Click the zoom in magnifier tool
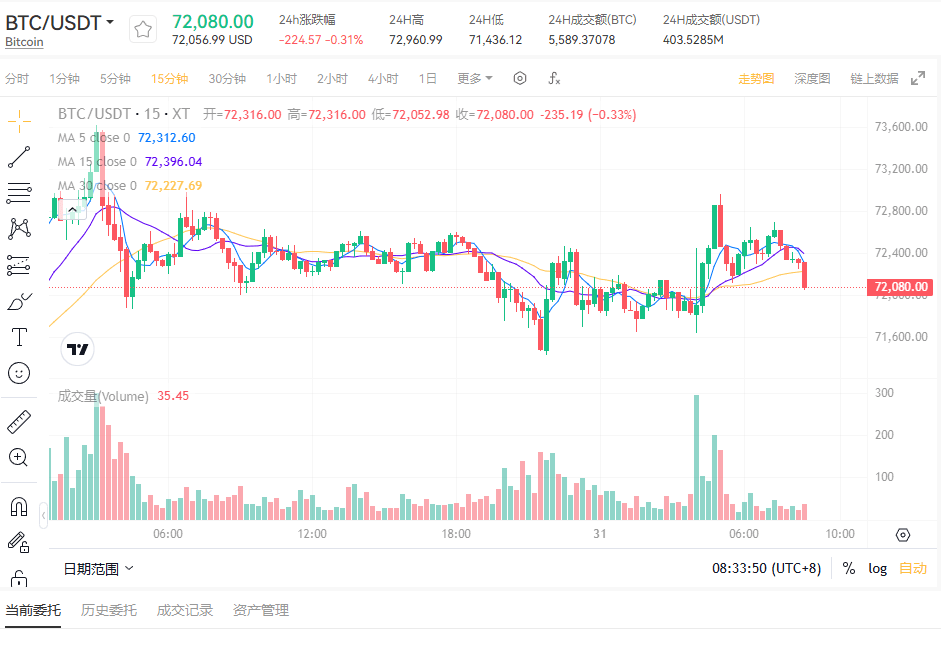 tap(18, 458)
